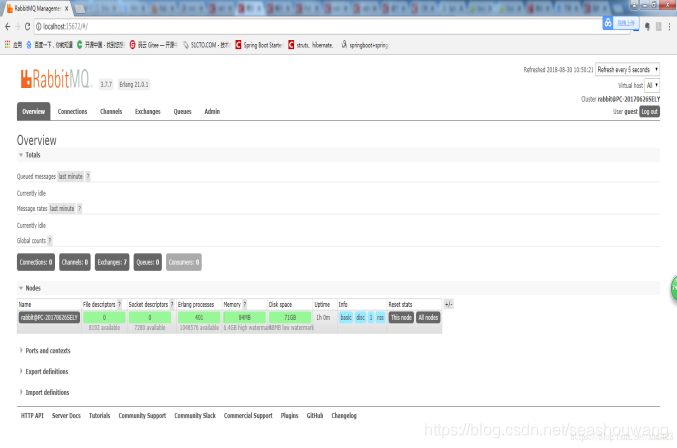The height and width of the screenshot is (448, 677).
Task: Click the question mark beside Message rates
Action: 79,208
